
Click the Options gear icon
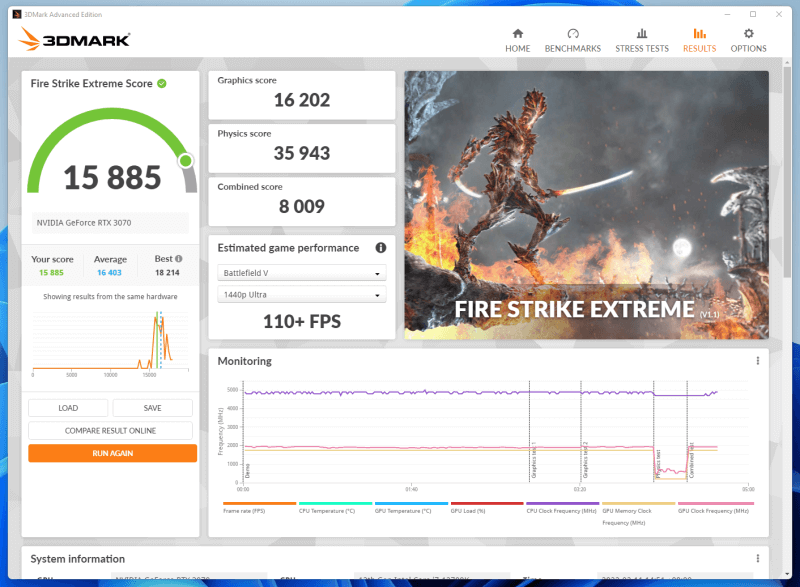(748, 34)
